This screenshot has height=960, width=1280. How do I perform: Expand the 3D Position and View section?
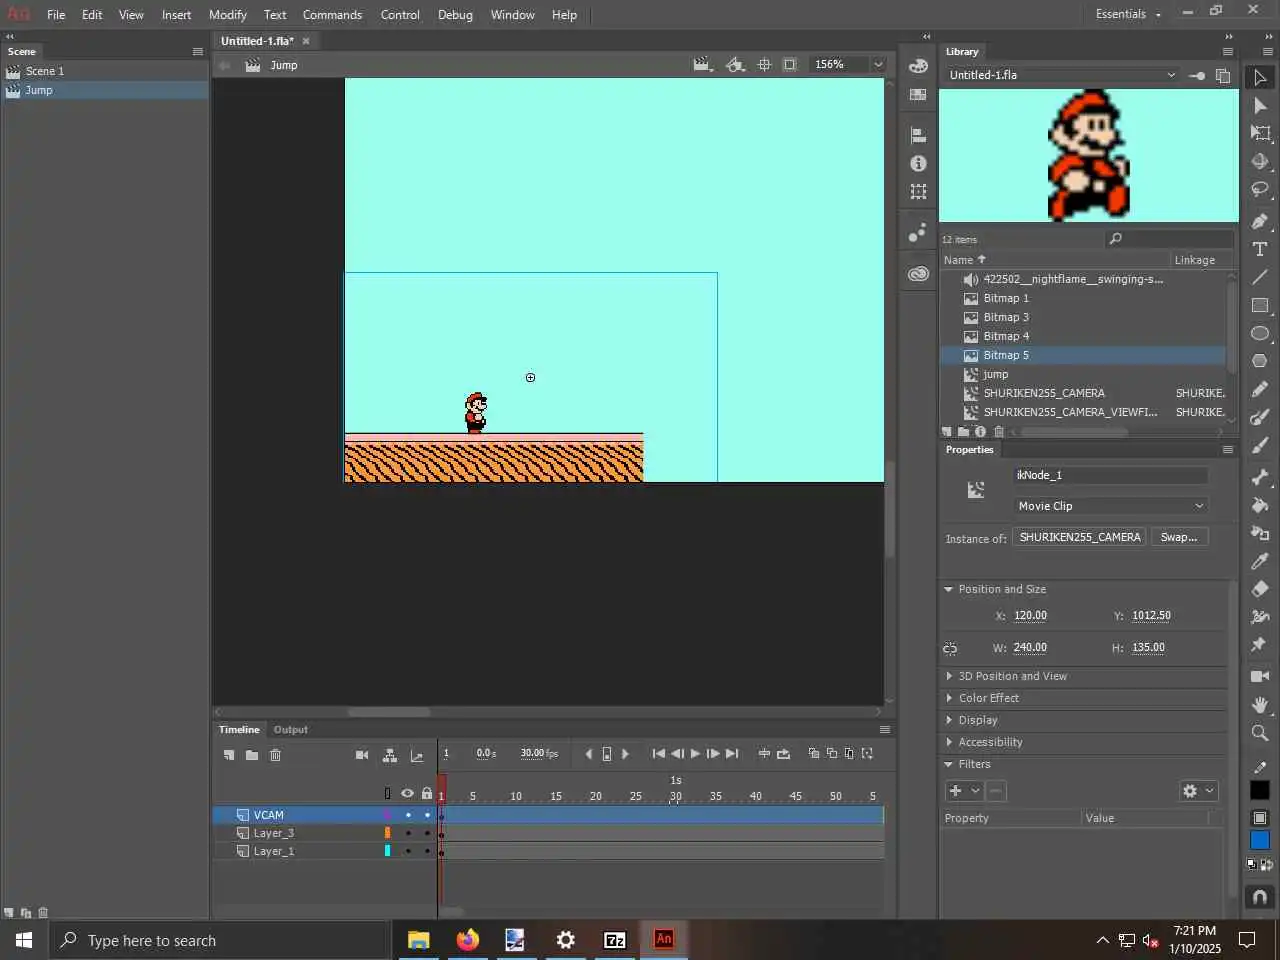[x=949, y=676]
